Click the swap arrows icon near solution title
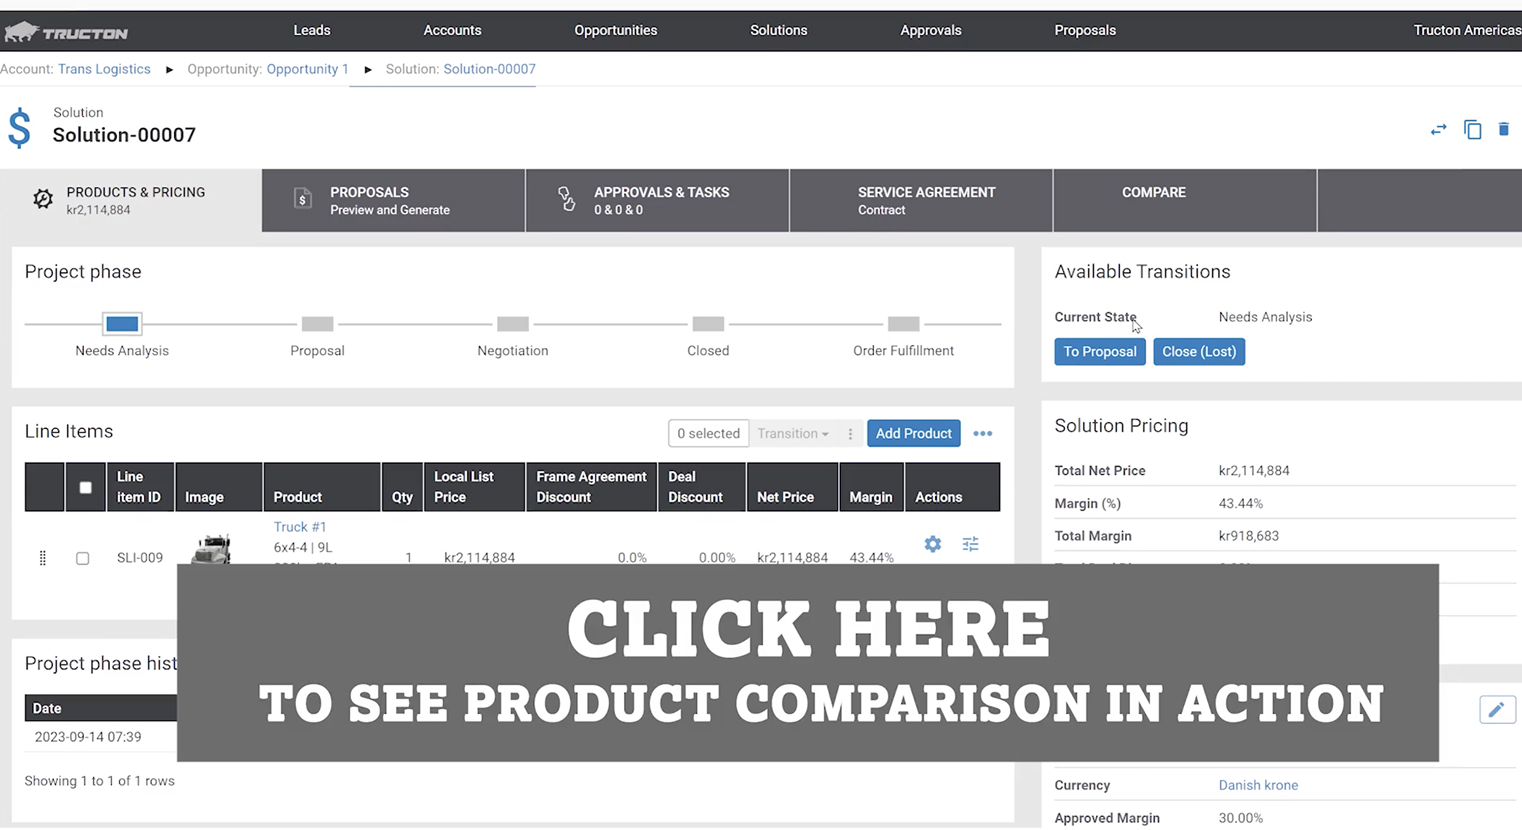This screenshot has width=1522, height=830. click(x=1438, y=130)
